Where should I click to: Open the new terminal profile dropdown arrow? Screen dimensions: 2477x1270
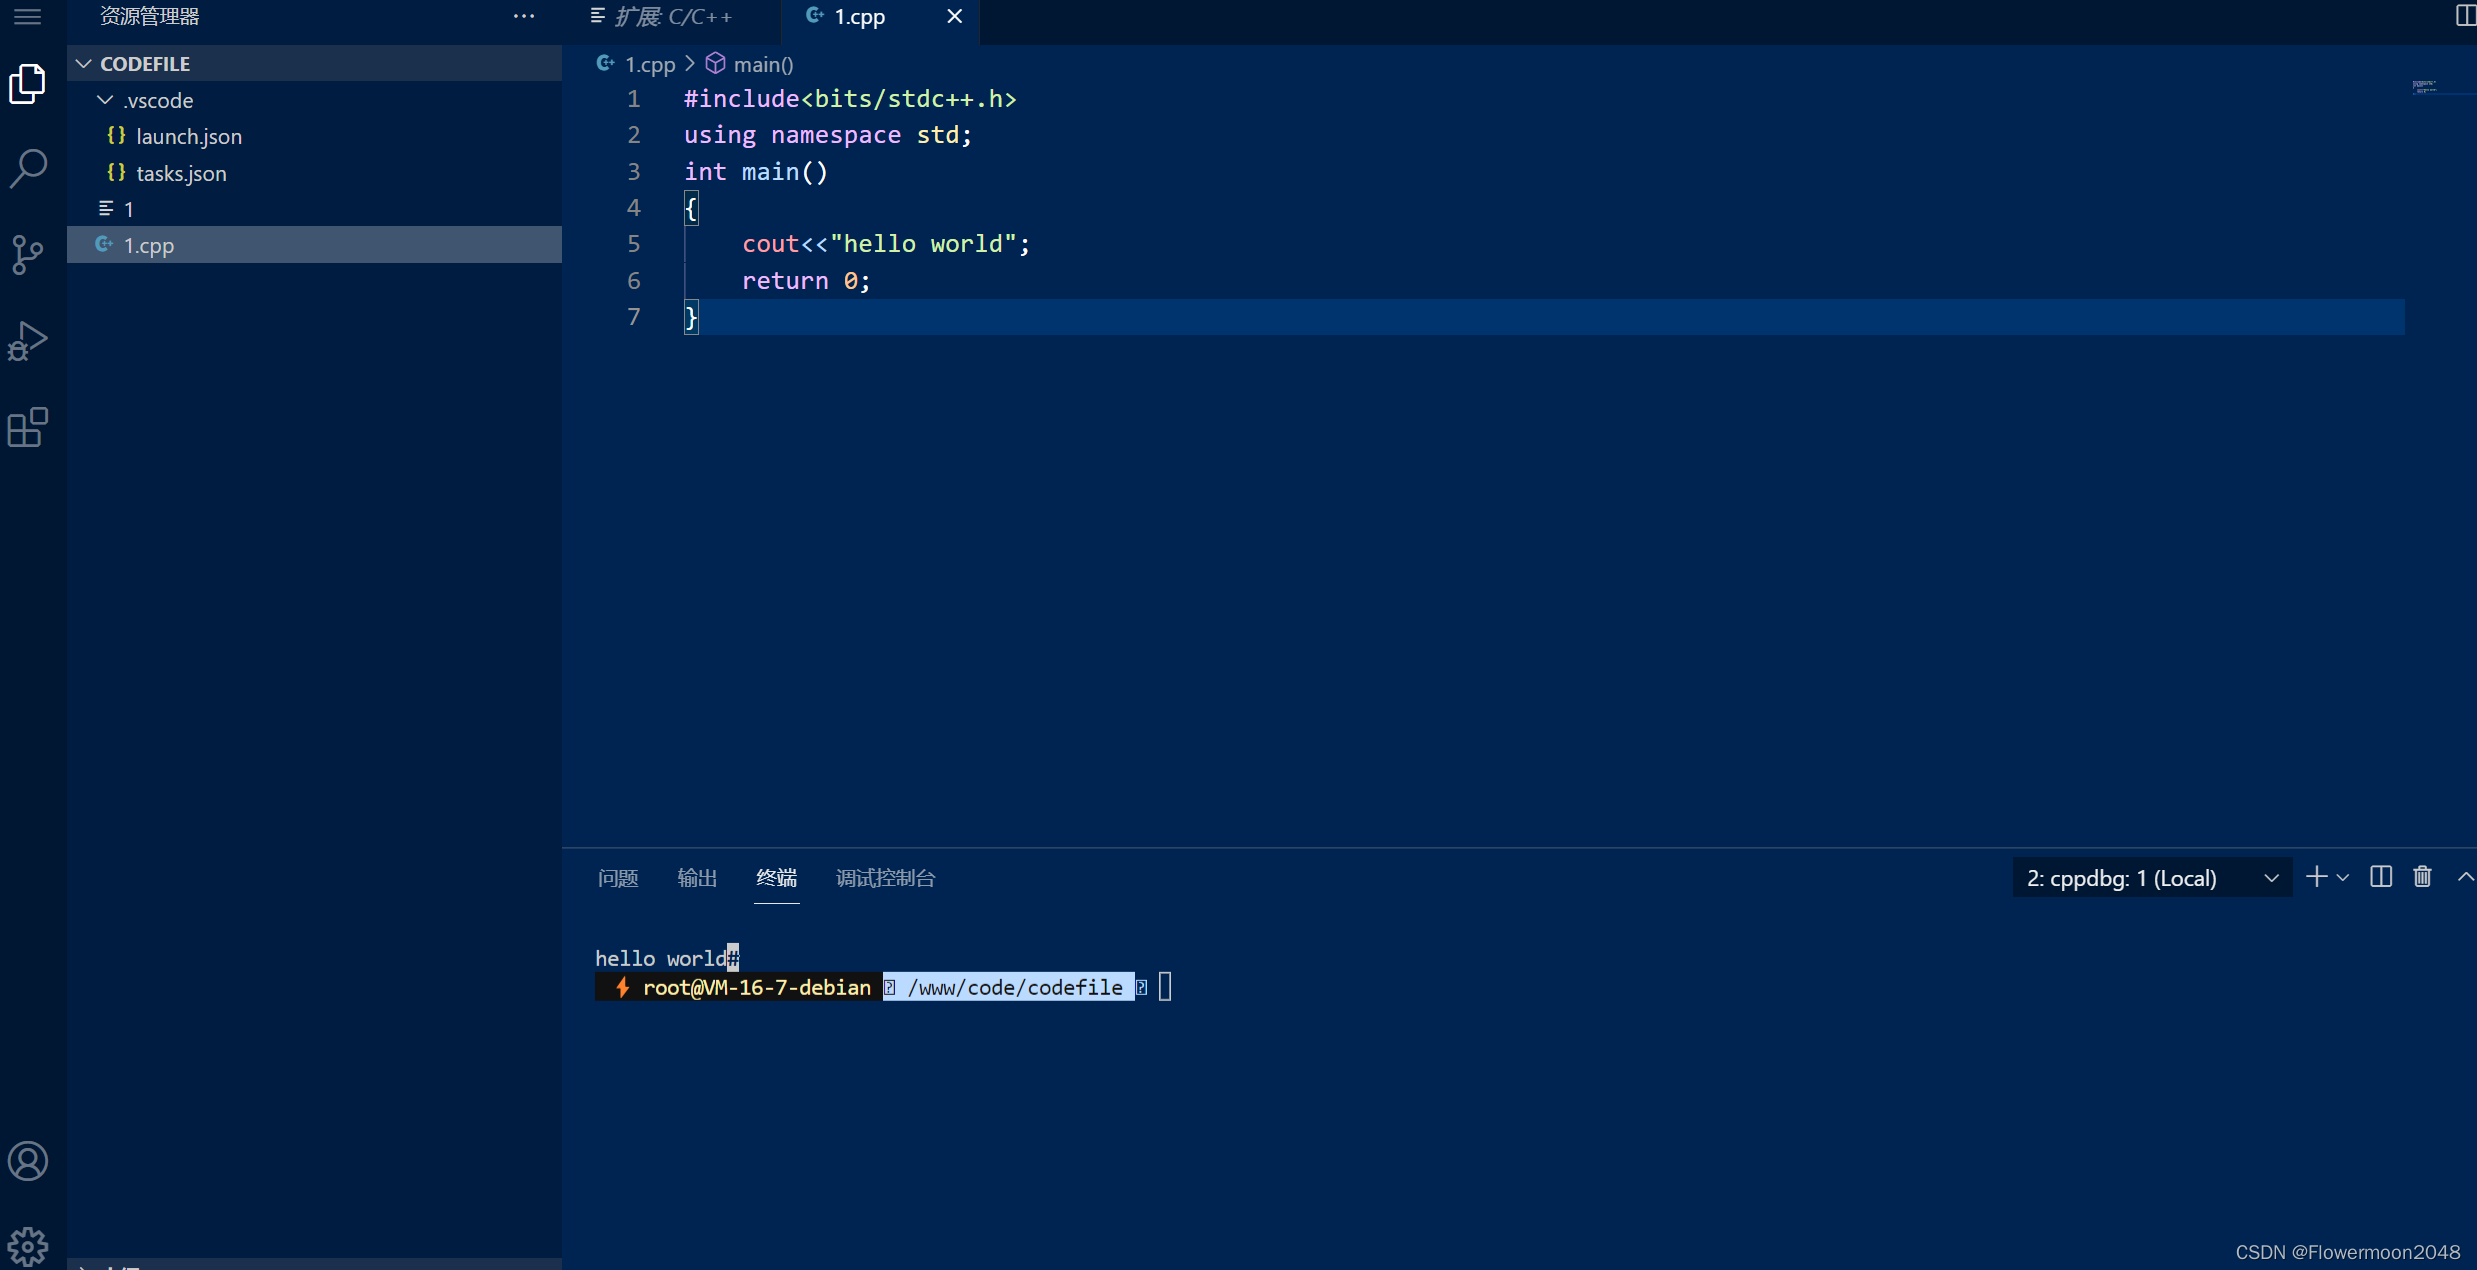(x=2342, y=878)
